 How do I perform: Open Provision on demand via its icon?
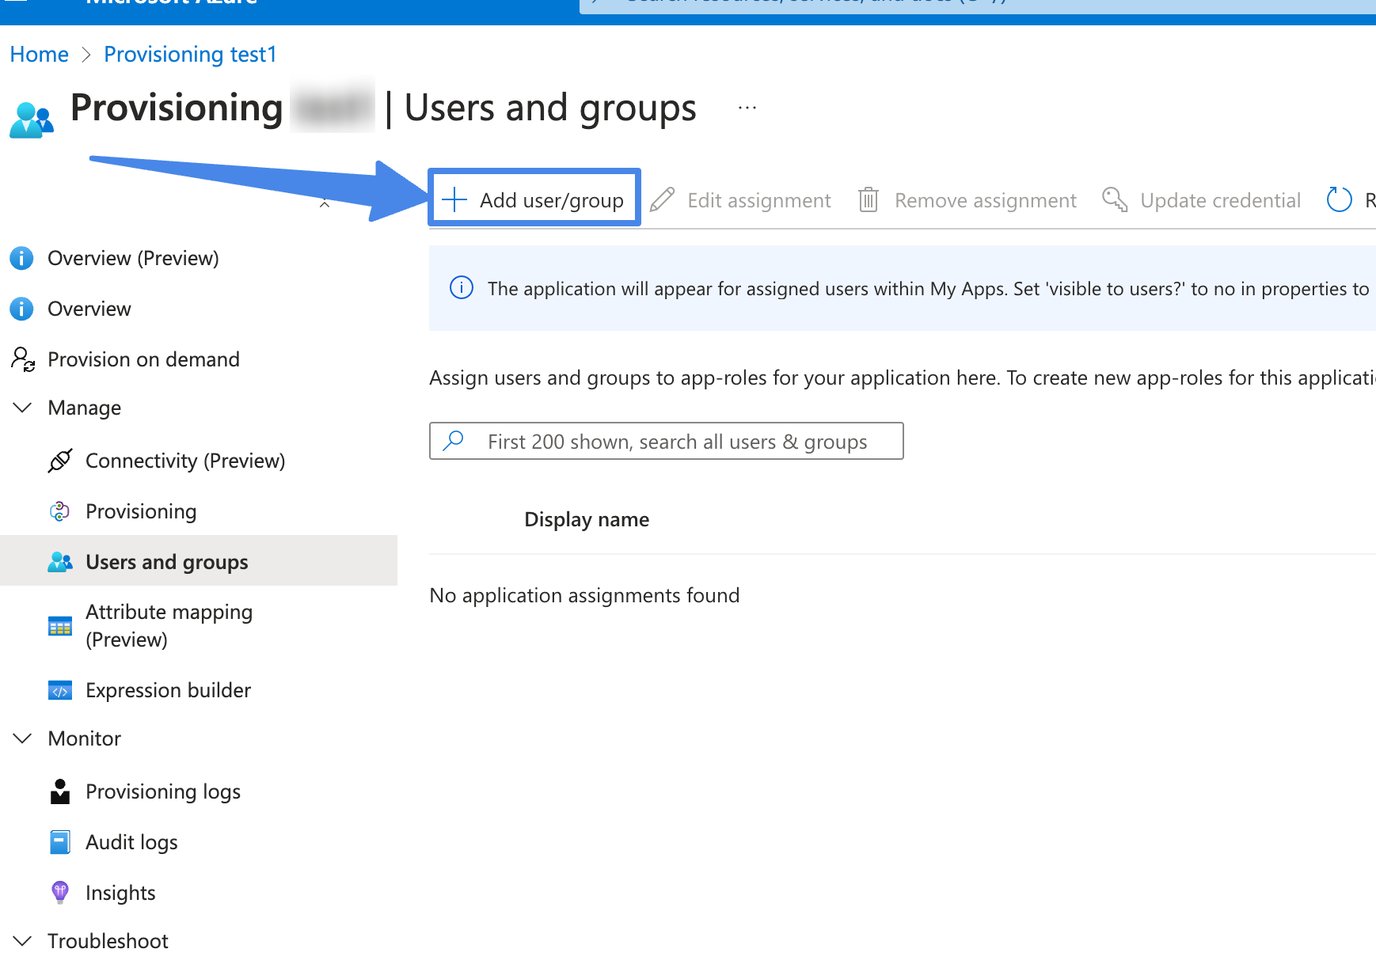click(22, 359)
